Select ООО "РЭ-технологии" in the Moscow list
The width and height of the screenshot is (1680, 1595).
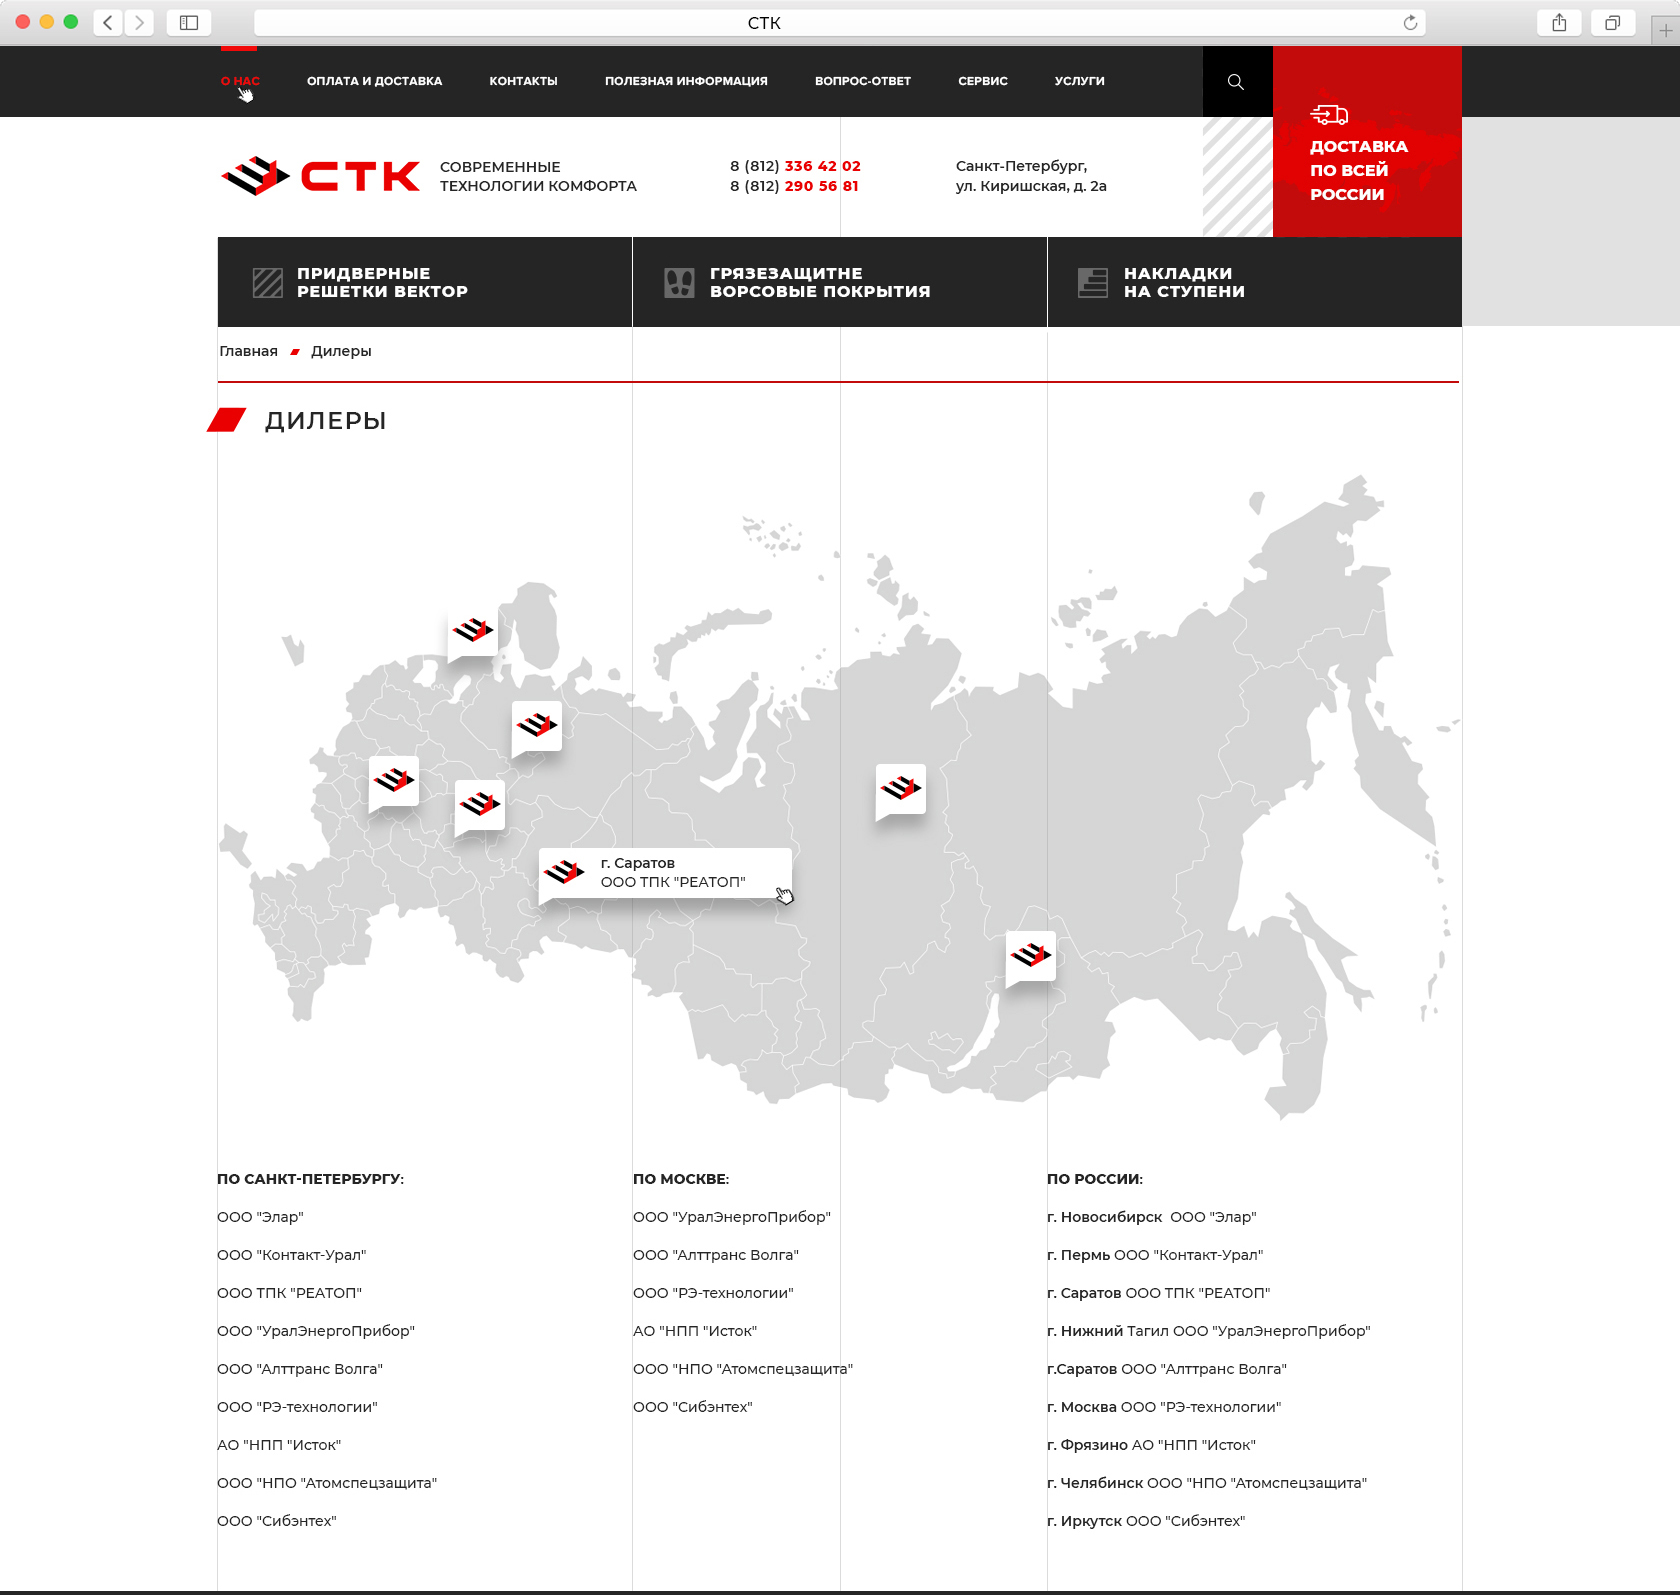(713, 1293)
